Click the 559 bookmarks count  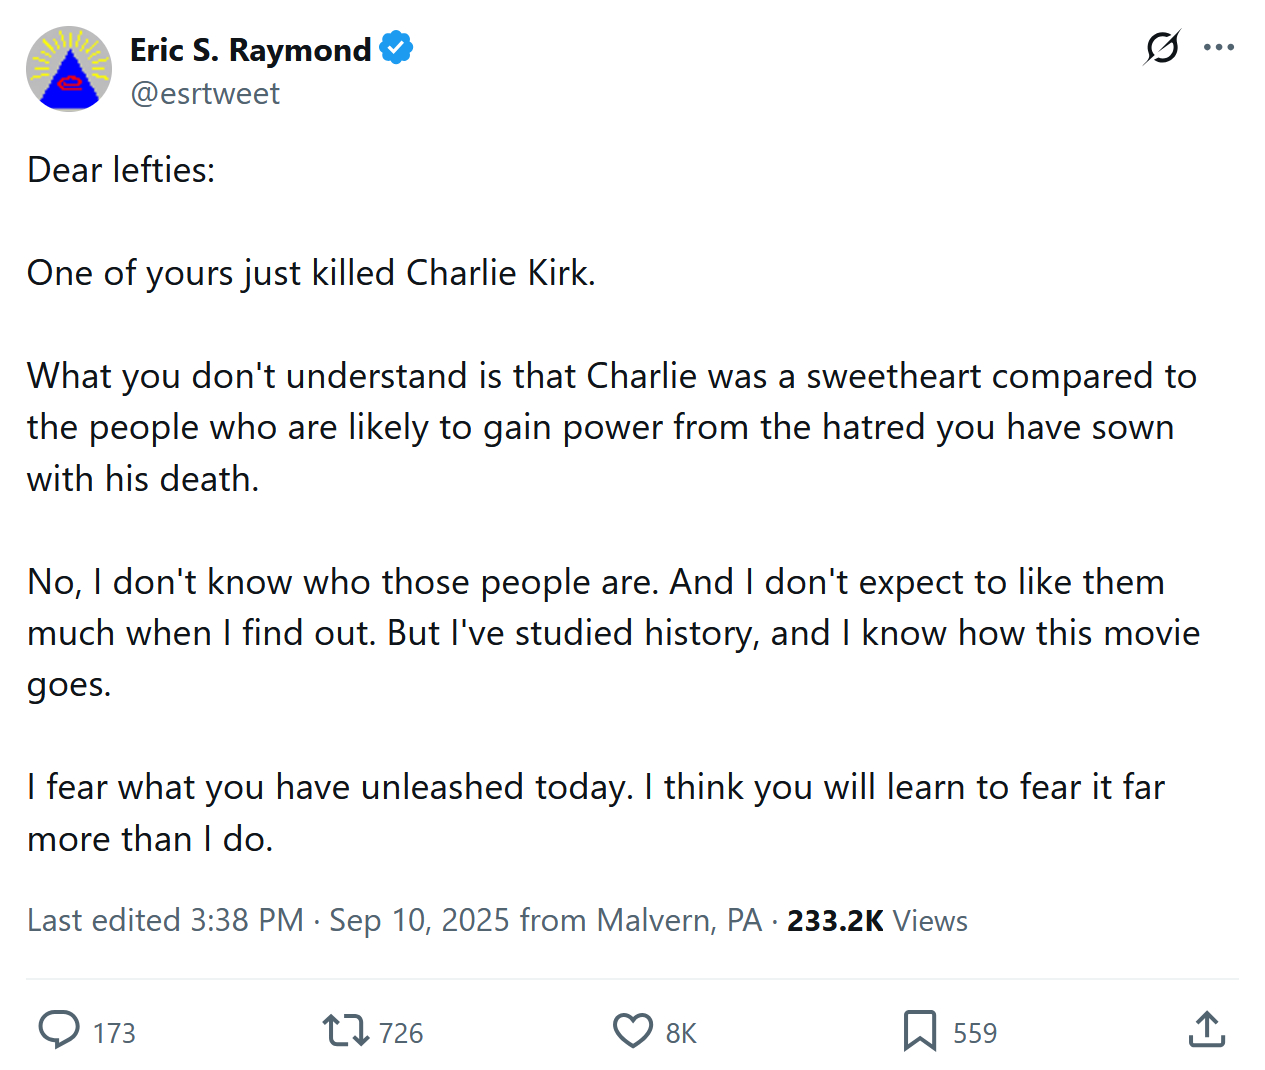coord(975,1033)
